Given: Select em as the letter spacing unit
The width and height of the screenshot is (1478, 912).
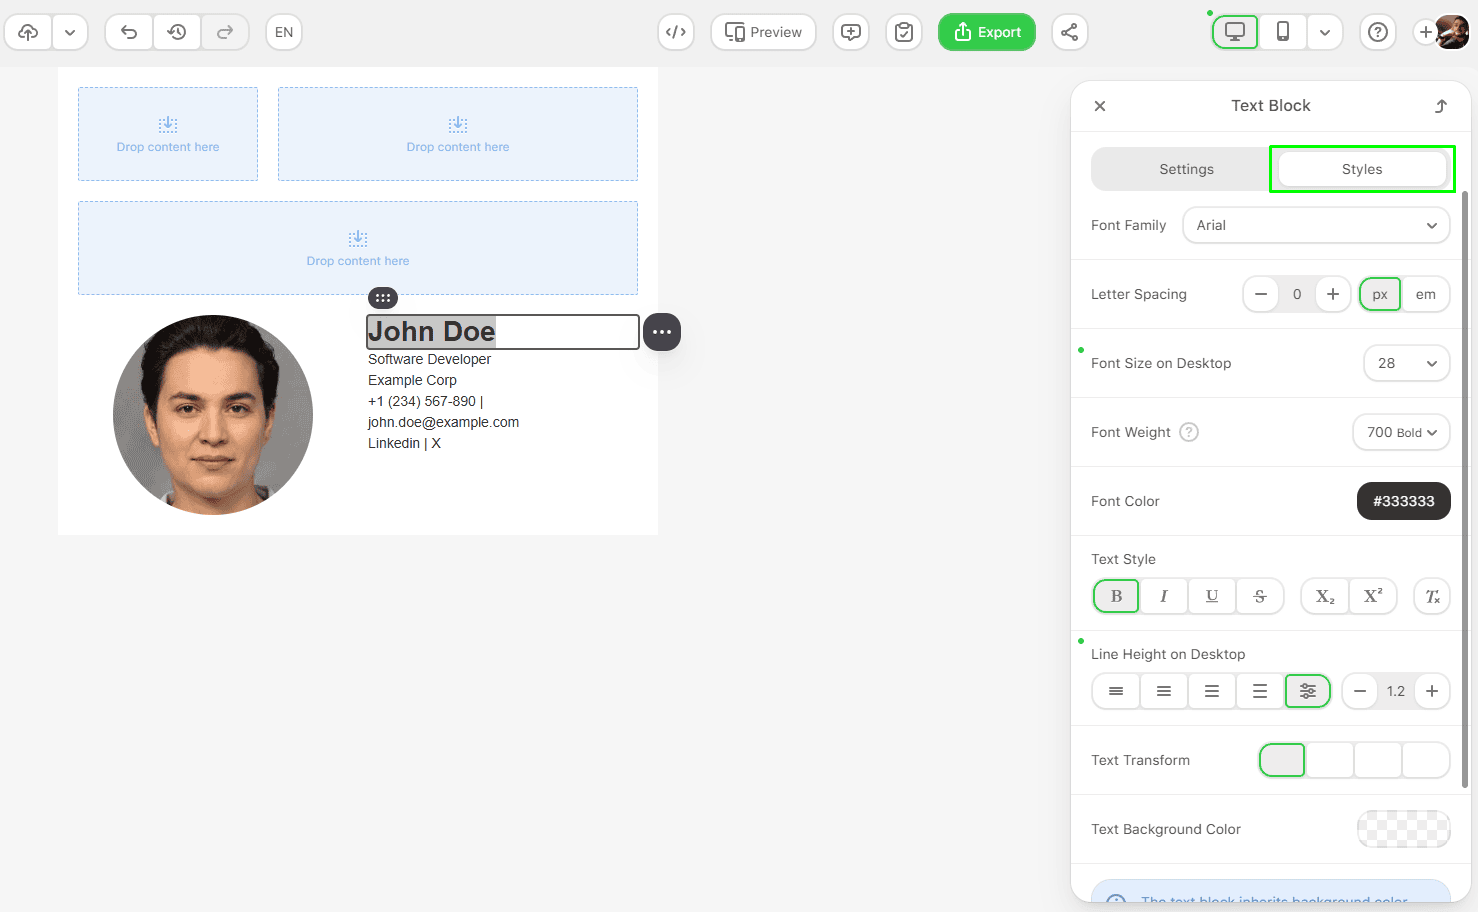Looking at the screenshot, I should pos(1426,294).
